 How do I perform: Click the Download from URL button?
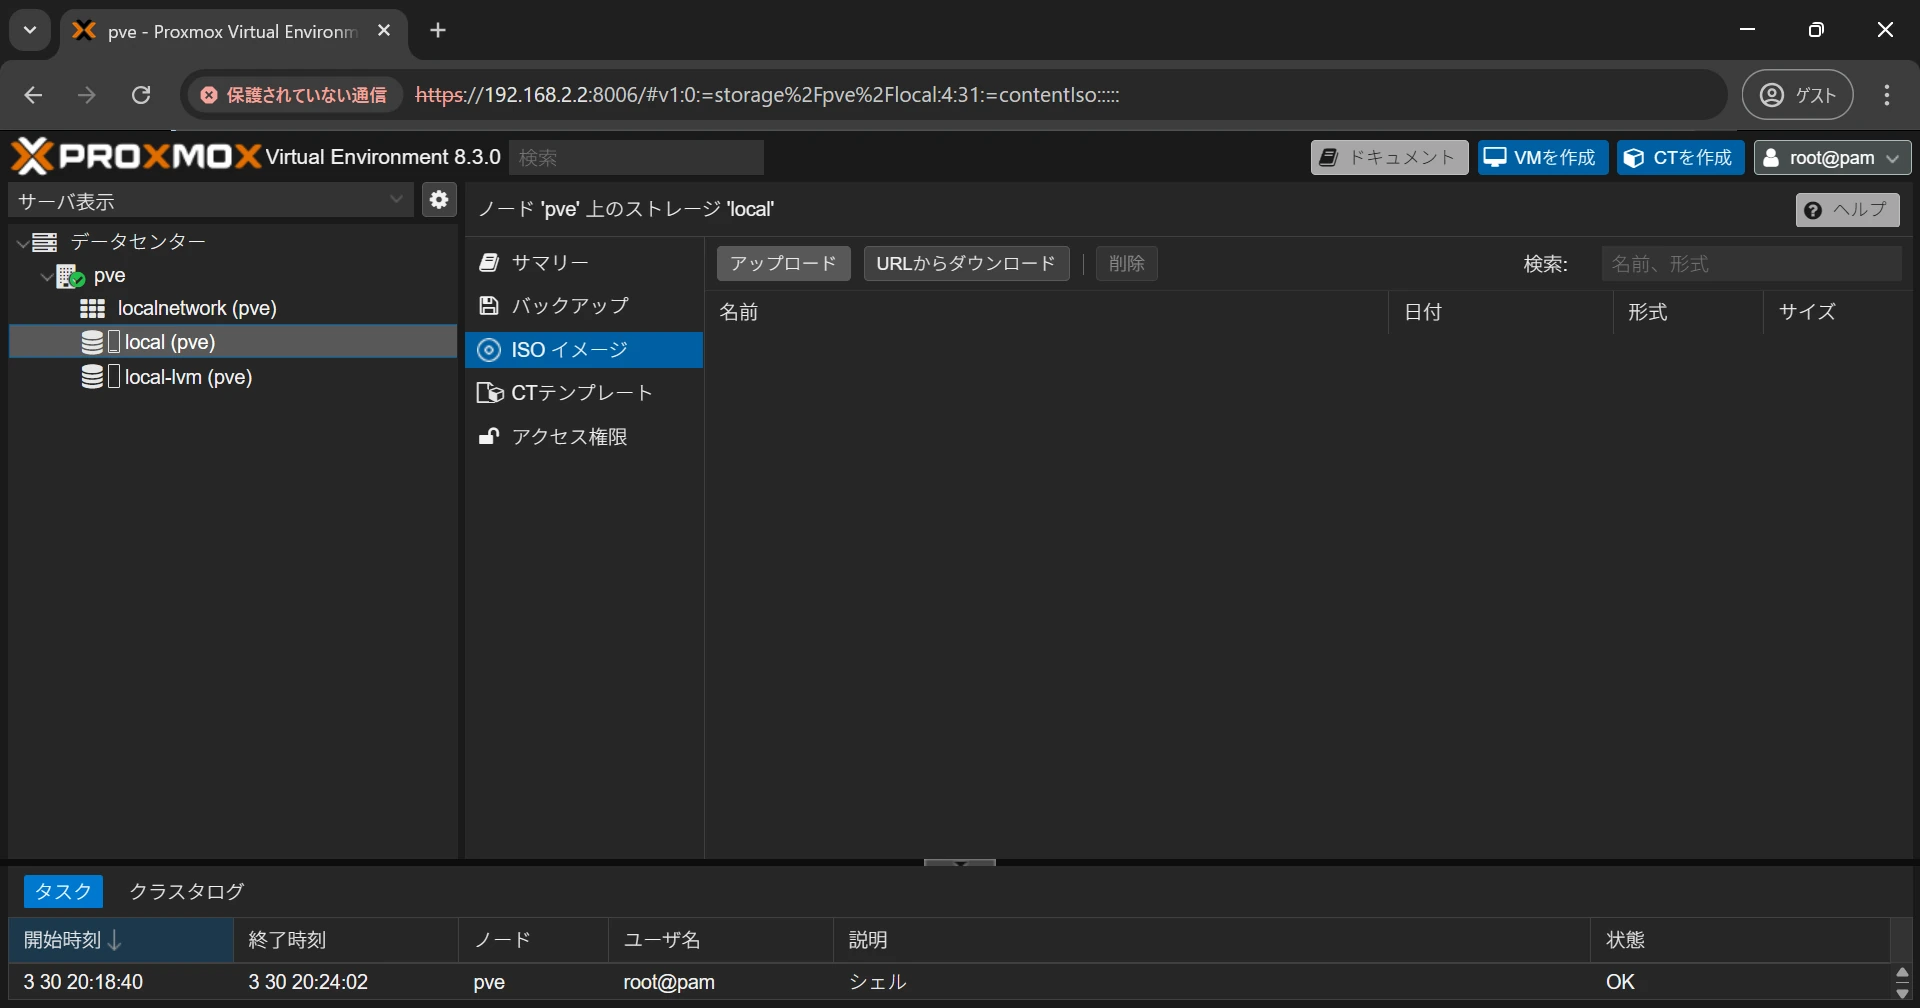[966, 264]
